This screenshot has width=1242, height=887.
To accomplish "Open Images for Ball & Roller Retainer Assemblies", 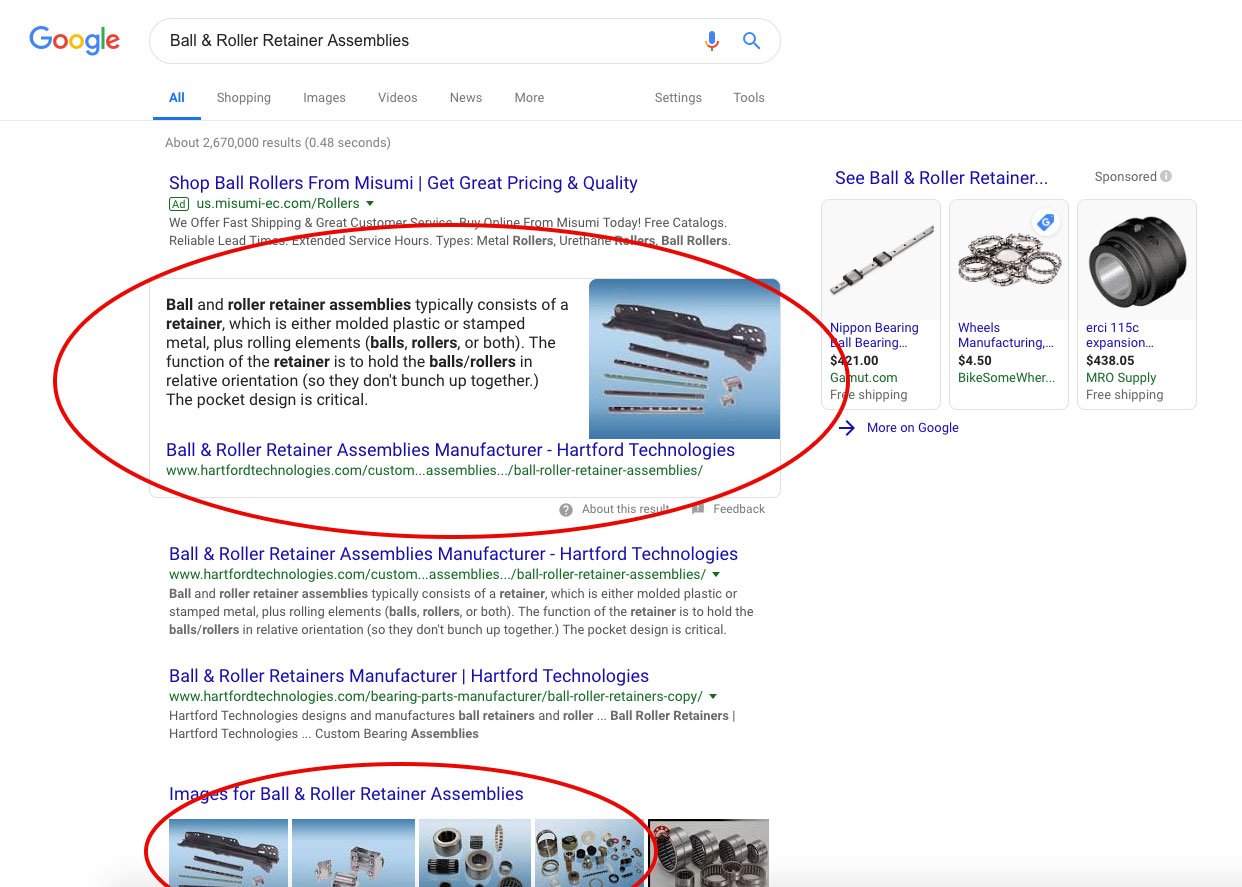I will [346, 794].
